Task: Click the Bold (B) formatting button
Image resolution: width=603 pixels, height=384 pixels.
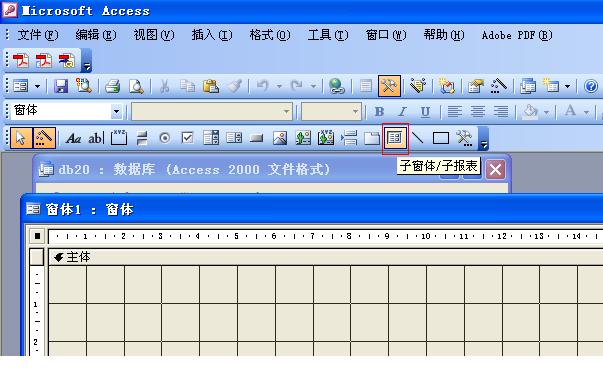Action: 380,111
